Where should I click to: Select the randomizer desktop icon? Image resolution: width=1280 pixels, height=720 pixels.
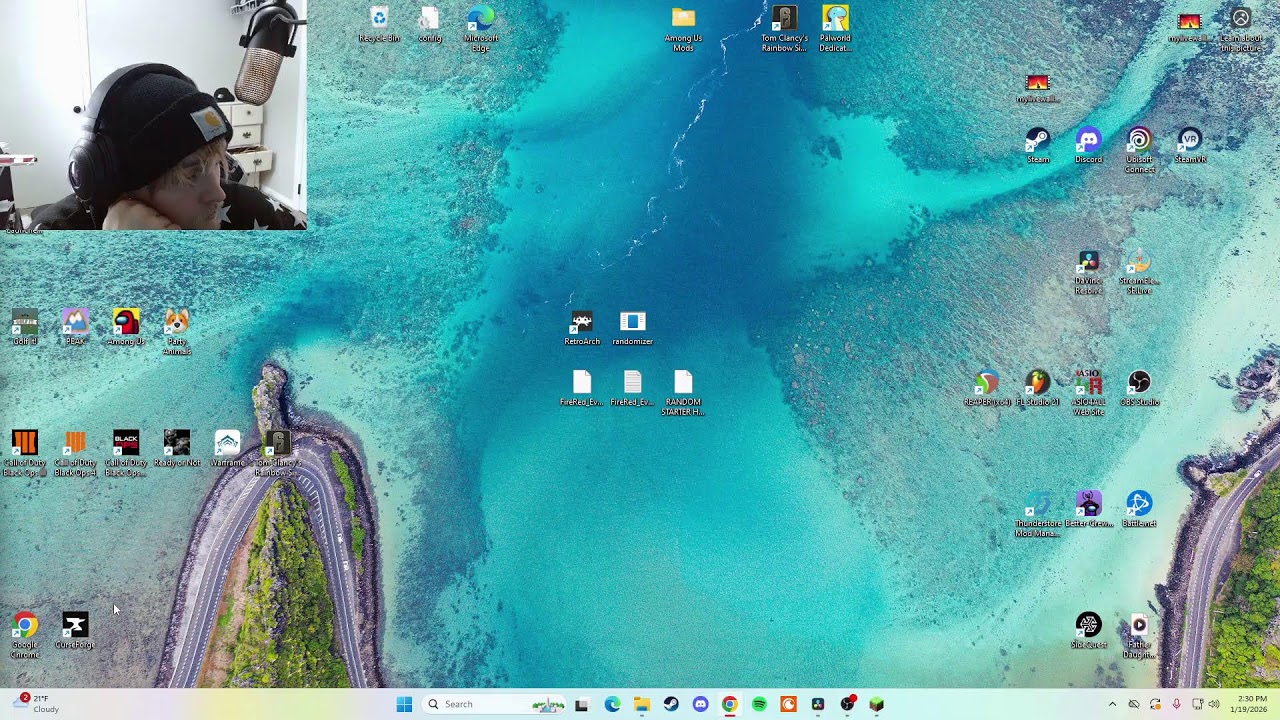point(632,328)
